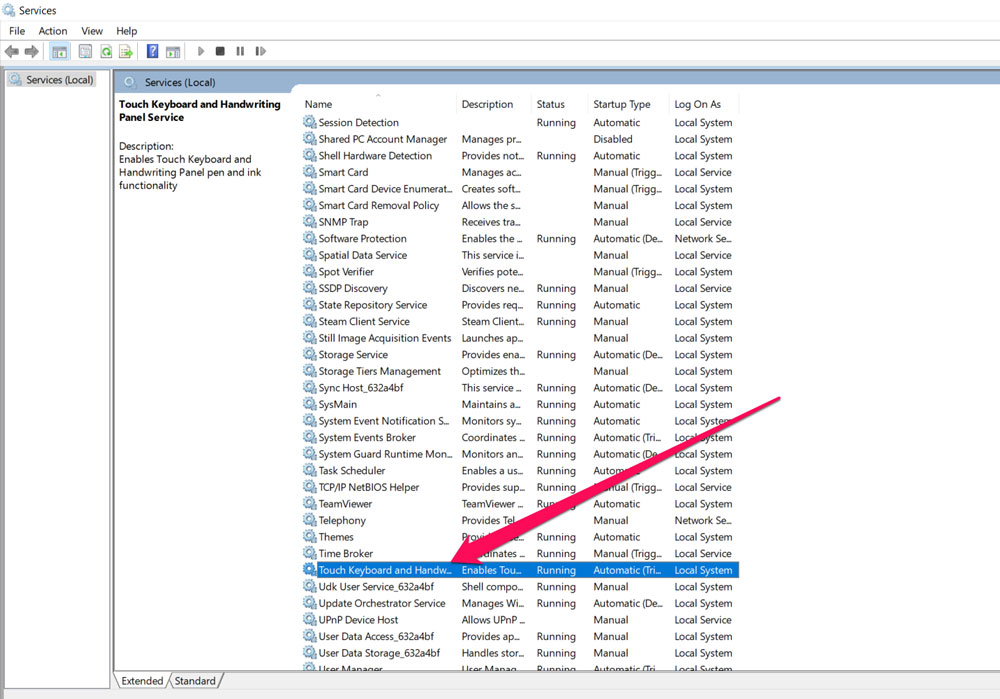This screenshot has height=699, width=1000.
Task: Sort by the Description column header
Action: (494, 104)
